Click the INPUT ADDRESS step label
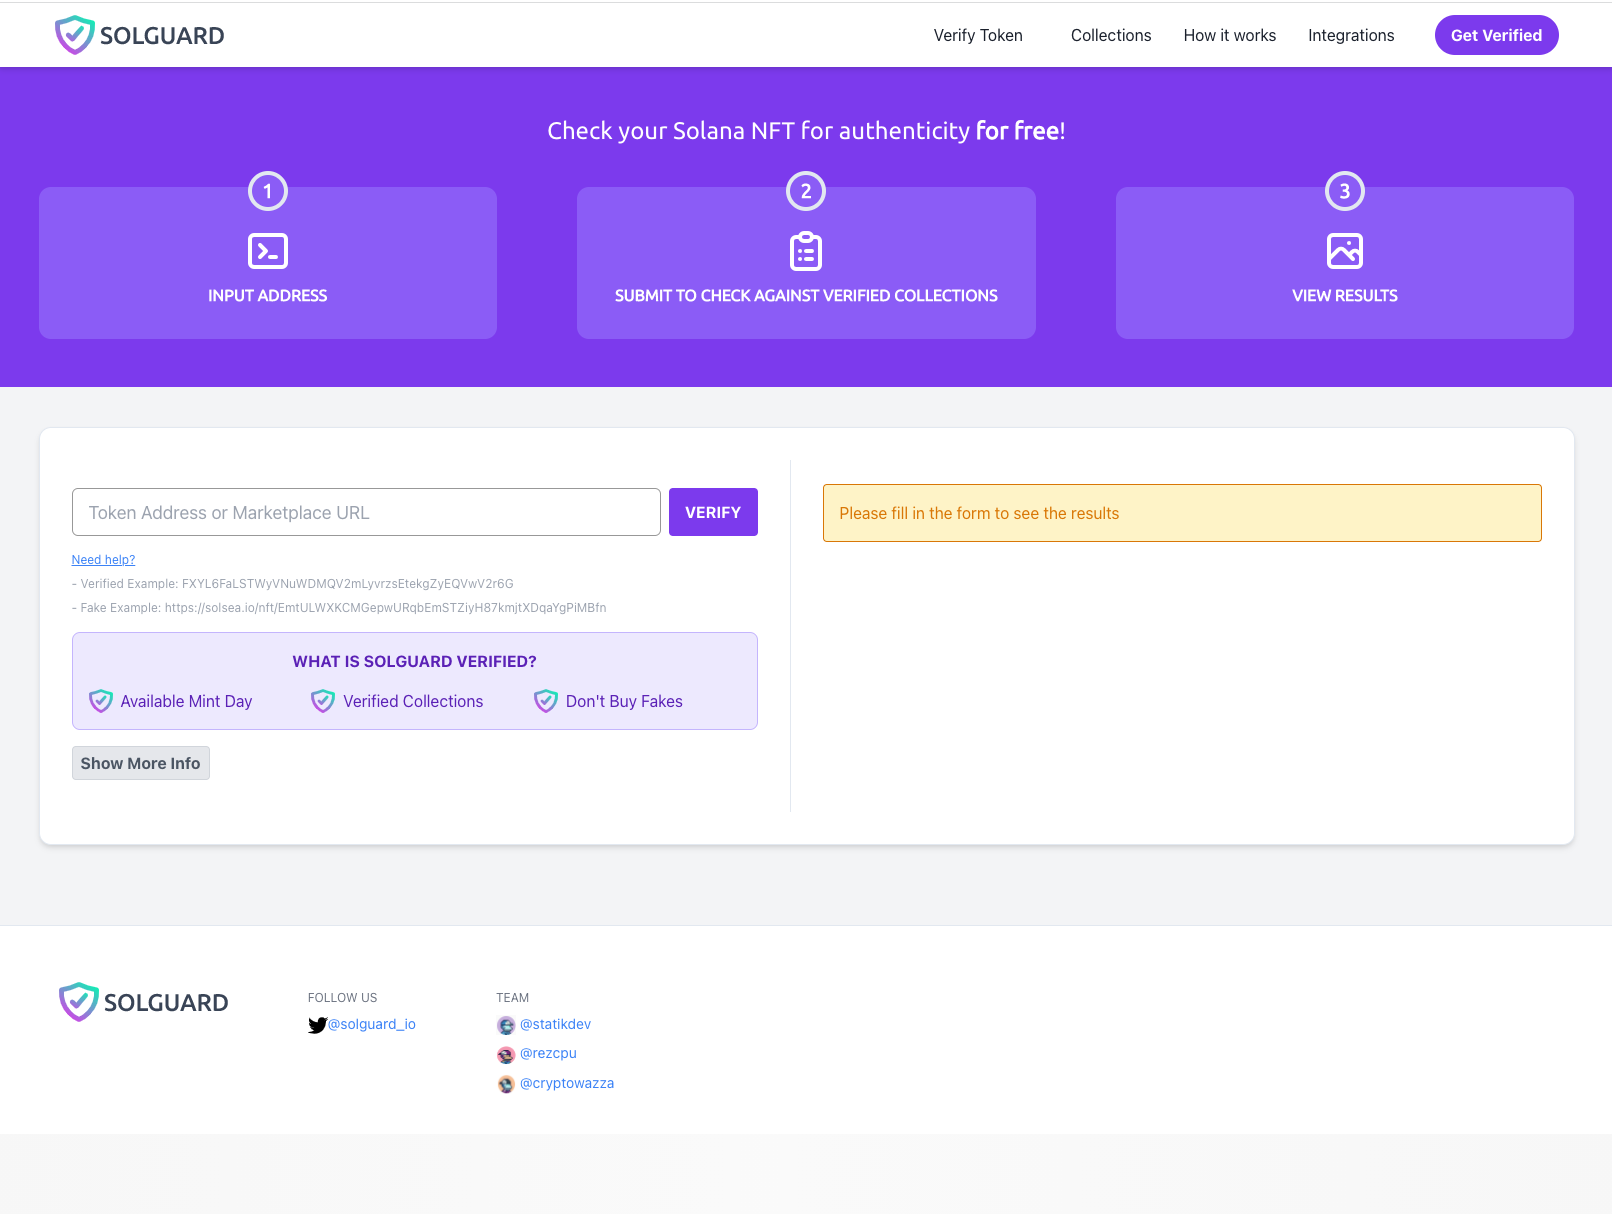The height and width of the screenshot is (1214, 1612). tap(268, 296)
